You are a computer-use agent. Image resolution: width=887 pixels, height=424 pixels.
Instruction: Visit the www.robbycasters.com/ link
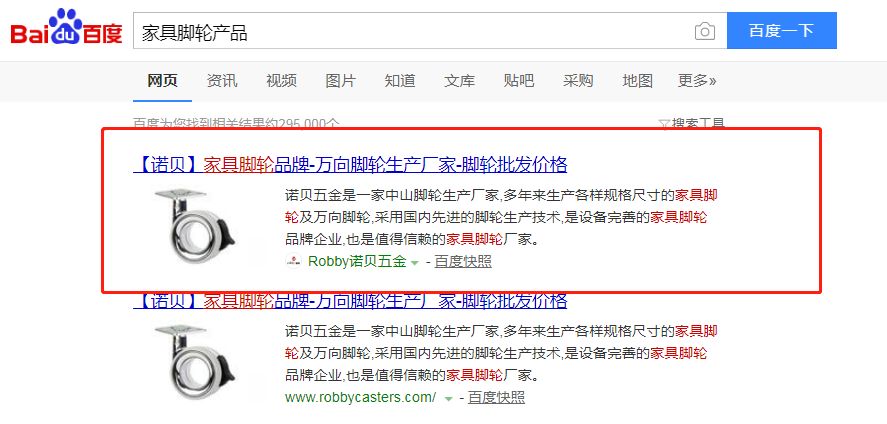point(360,397)
